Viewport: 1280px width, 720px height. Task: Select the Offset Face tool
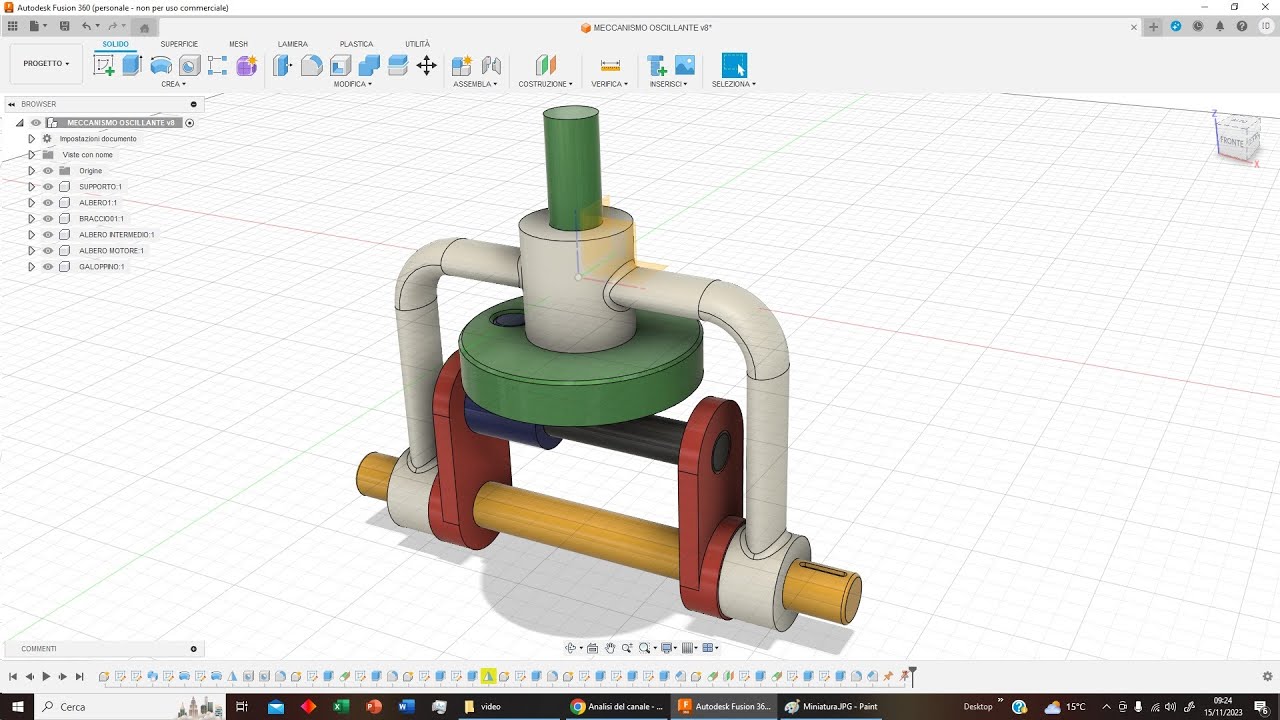pyautogui.click(x=397, y=66)
